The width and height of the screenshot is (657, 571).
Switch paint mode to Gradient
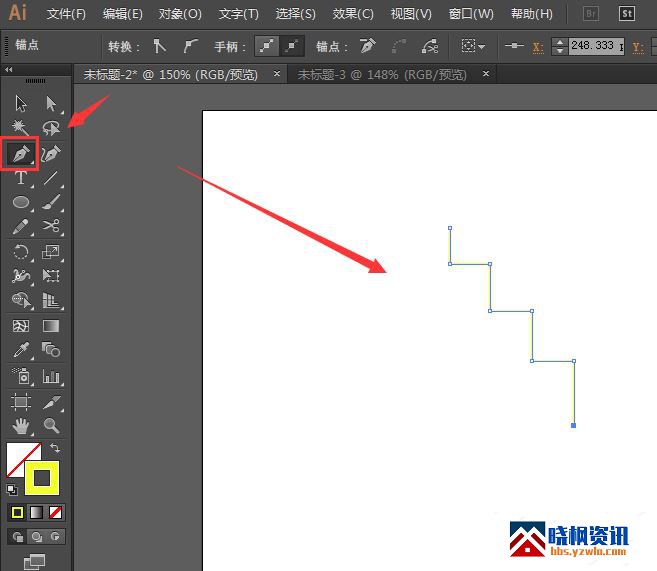pos(36,513)
